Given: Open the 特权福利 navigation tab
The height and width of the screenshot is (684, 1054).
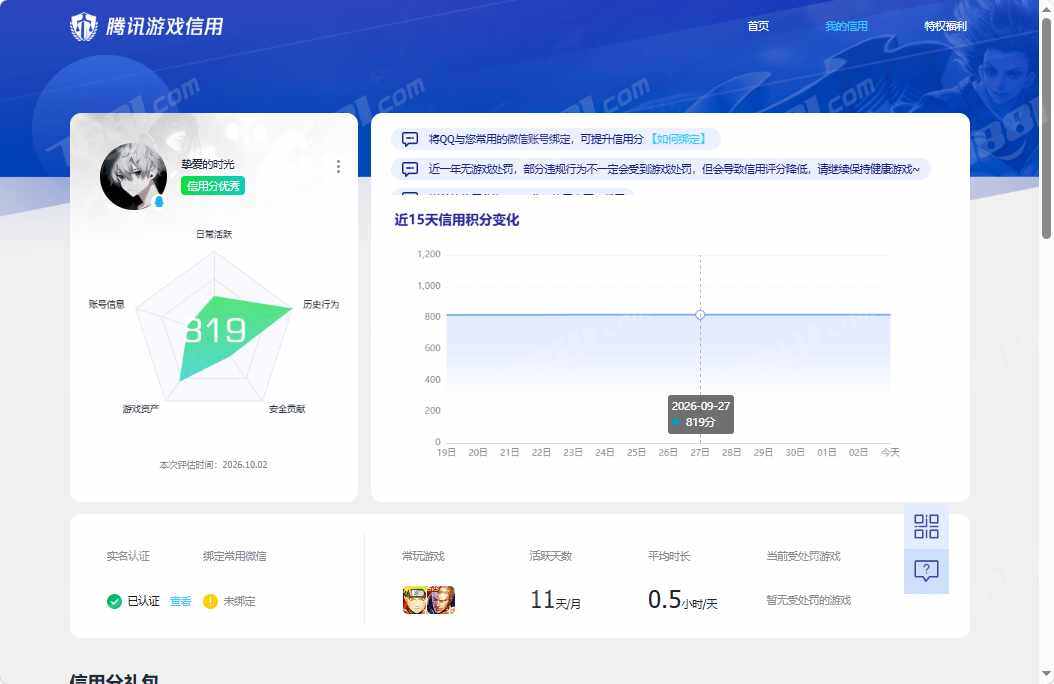Looking at the screenshot, I should [945, 26].
